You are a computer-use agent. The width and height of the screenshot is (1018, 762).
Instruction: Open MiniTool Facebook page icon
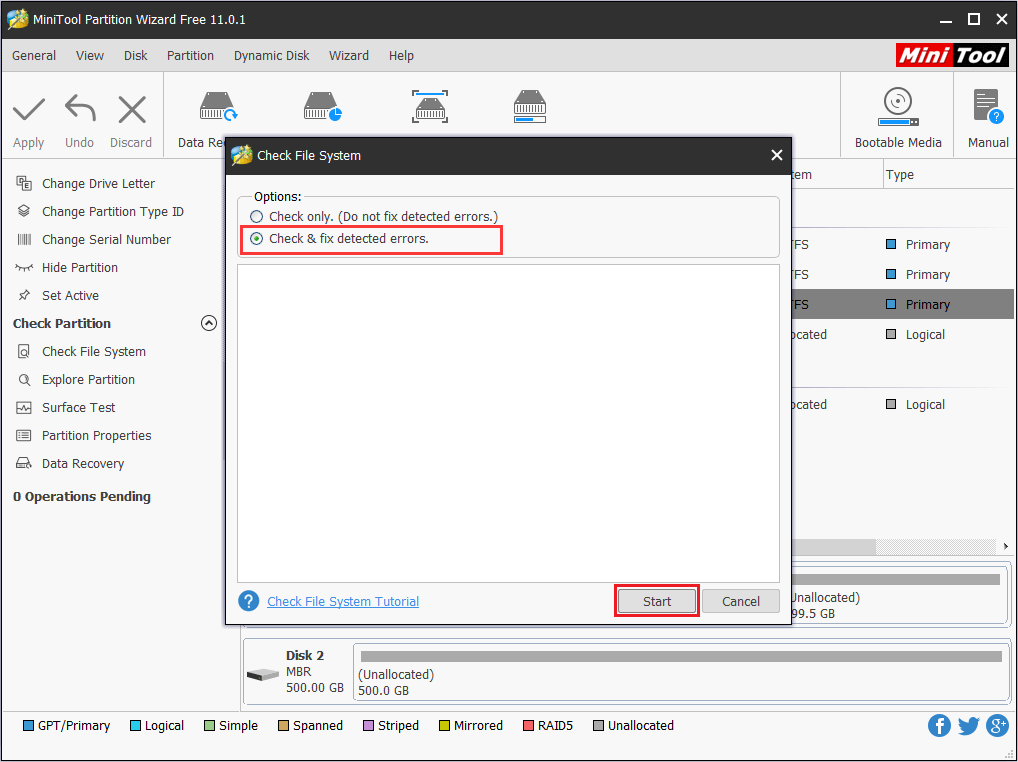click(x=939, y=725)
